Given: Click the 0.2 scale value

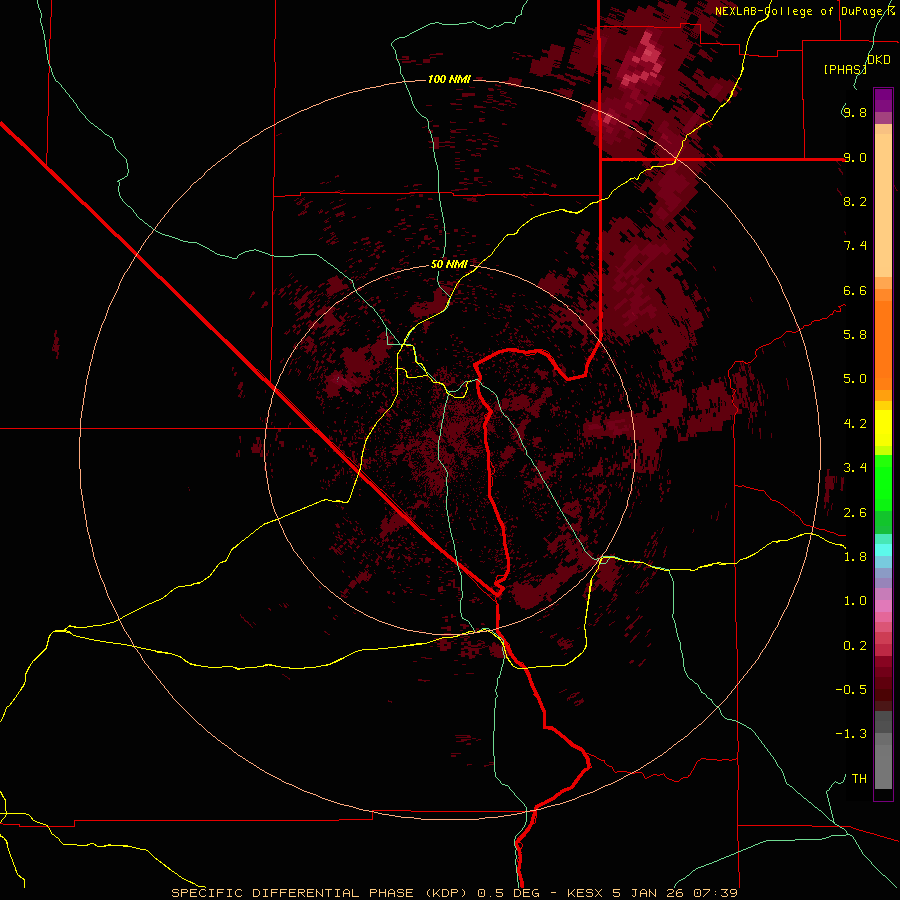Looking at the screenshot, I should pos(855,646).
